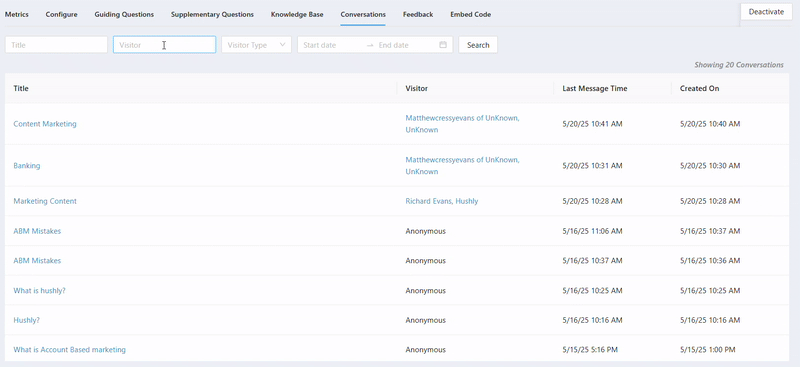Open What is Account Based marketing conversation
Viewport: 800px width, 367px height.
click(69, 350)
